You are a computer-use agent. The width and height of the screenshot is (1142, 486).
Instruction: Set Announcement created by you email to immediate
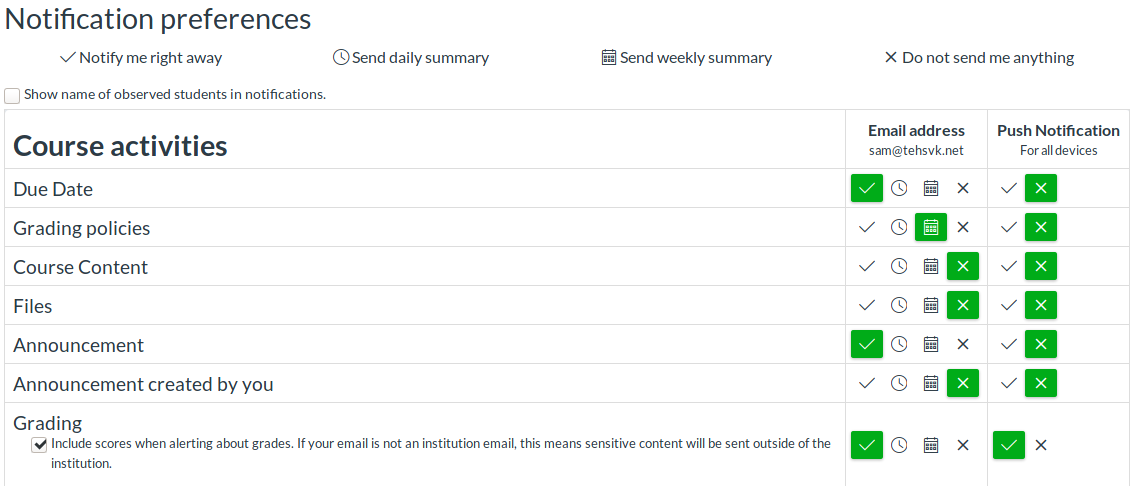coord(867,383)
